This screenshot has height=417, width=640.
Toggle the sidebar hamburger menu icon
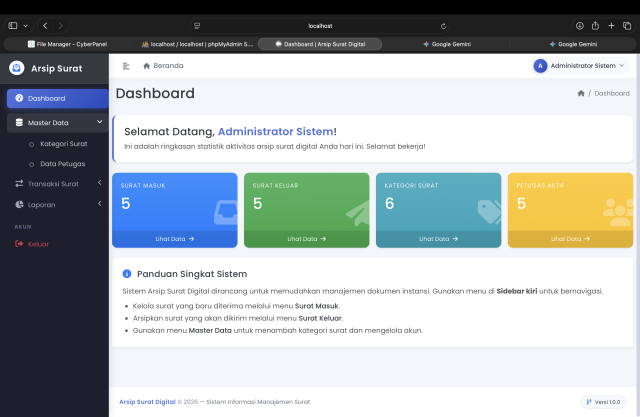coord(126,66)
